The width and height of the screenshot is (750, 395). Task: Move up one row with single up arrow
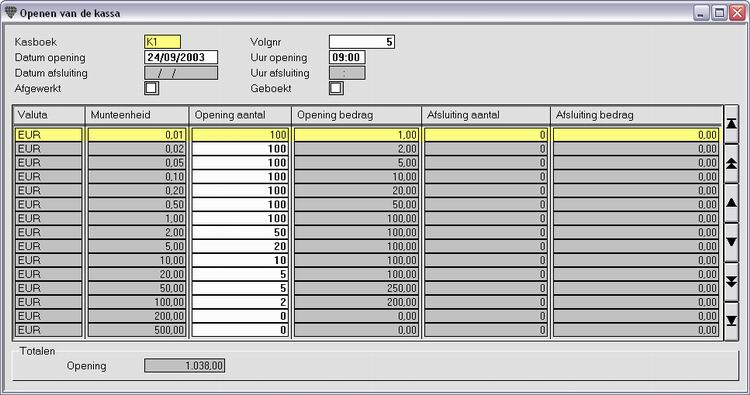(731, 203)
